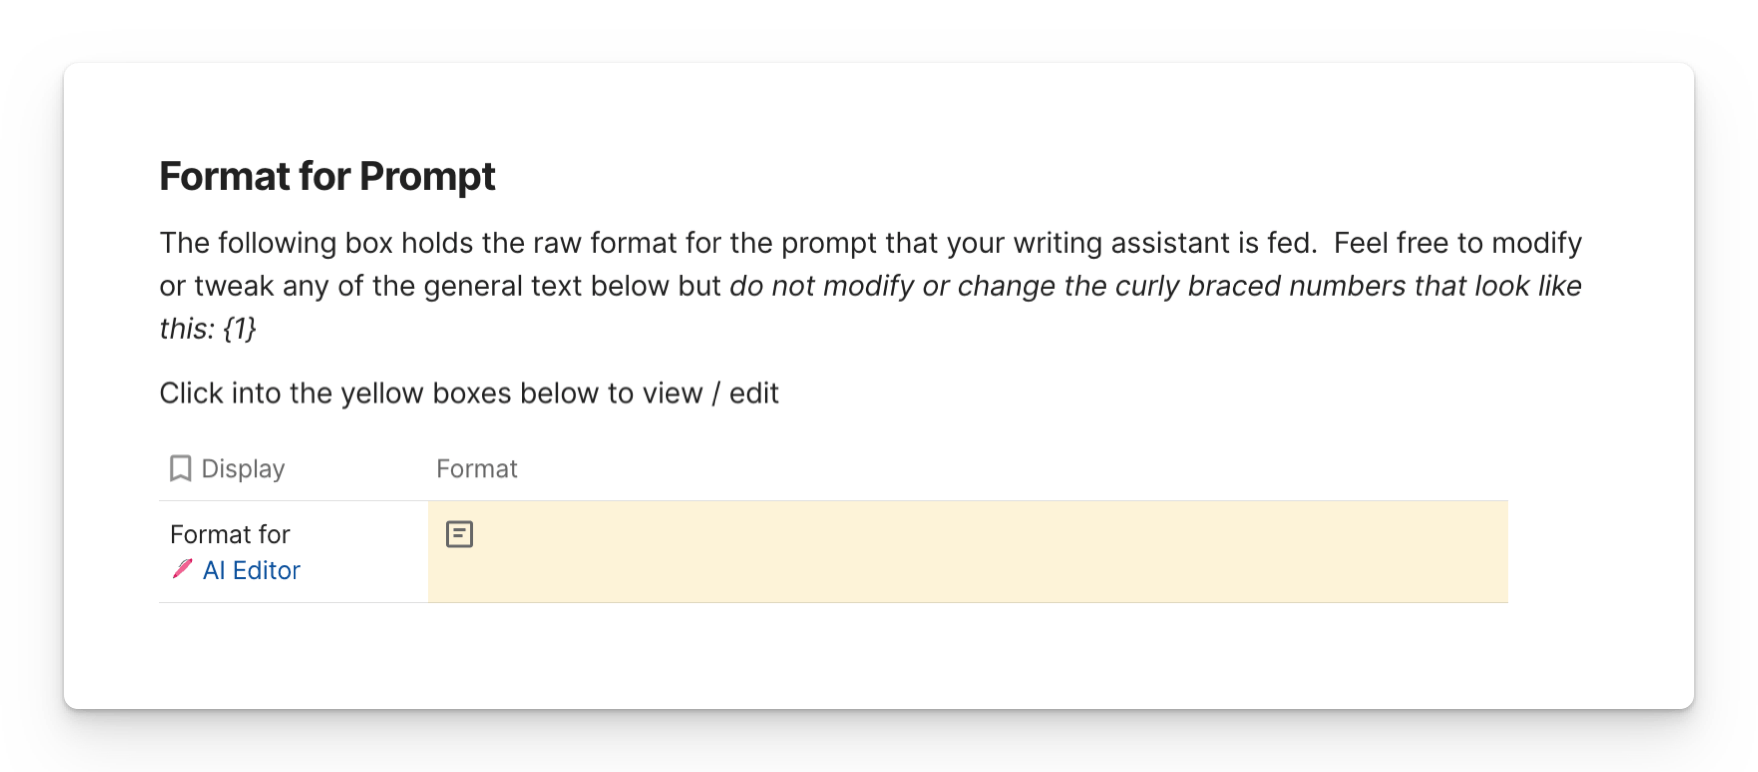Open the AI Editor link
Screen dimensions: 1758x772
point(251,570)
